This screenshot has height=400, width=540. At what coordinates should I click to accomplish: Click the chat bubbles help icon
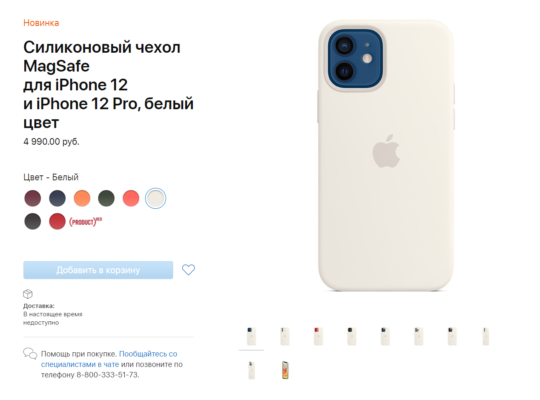pyautogui.click(x=30, y=353)
